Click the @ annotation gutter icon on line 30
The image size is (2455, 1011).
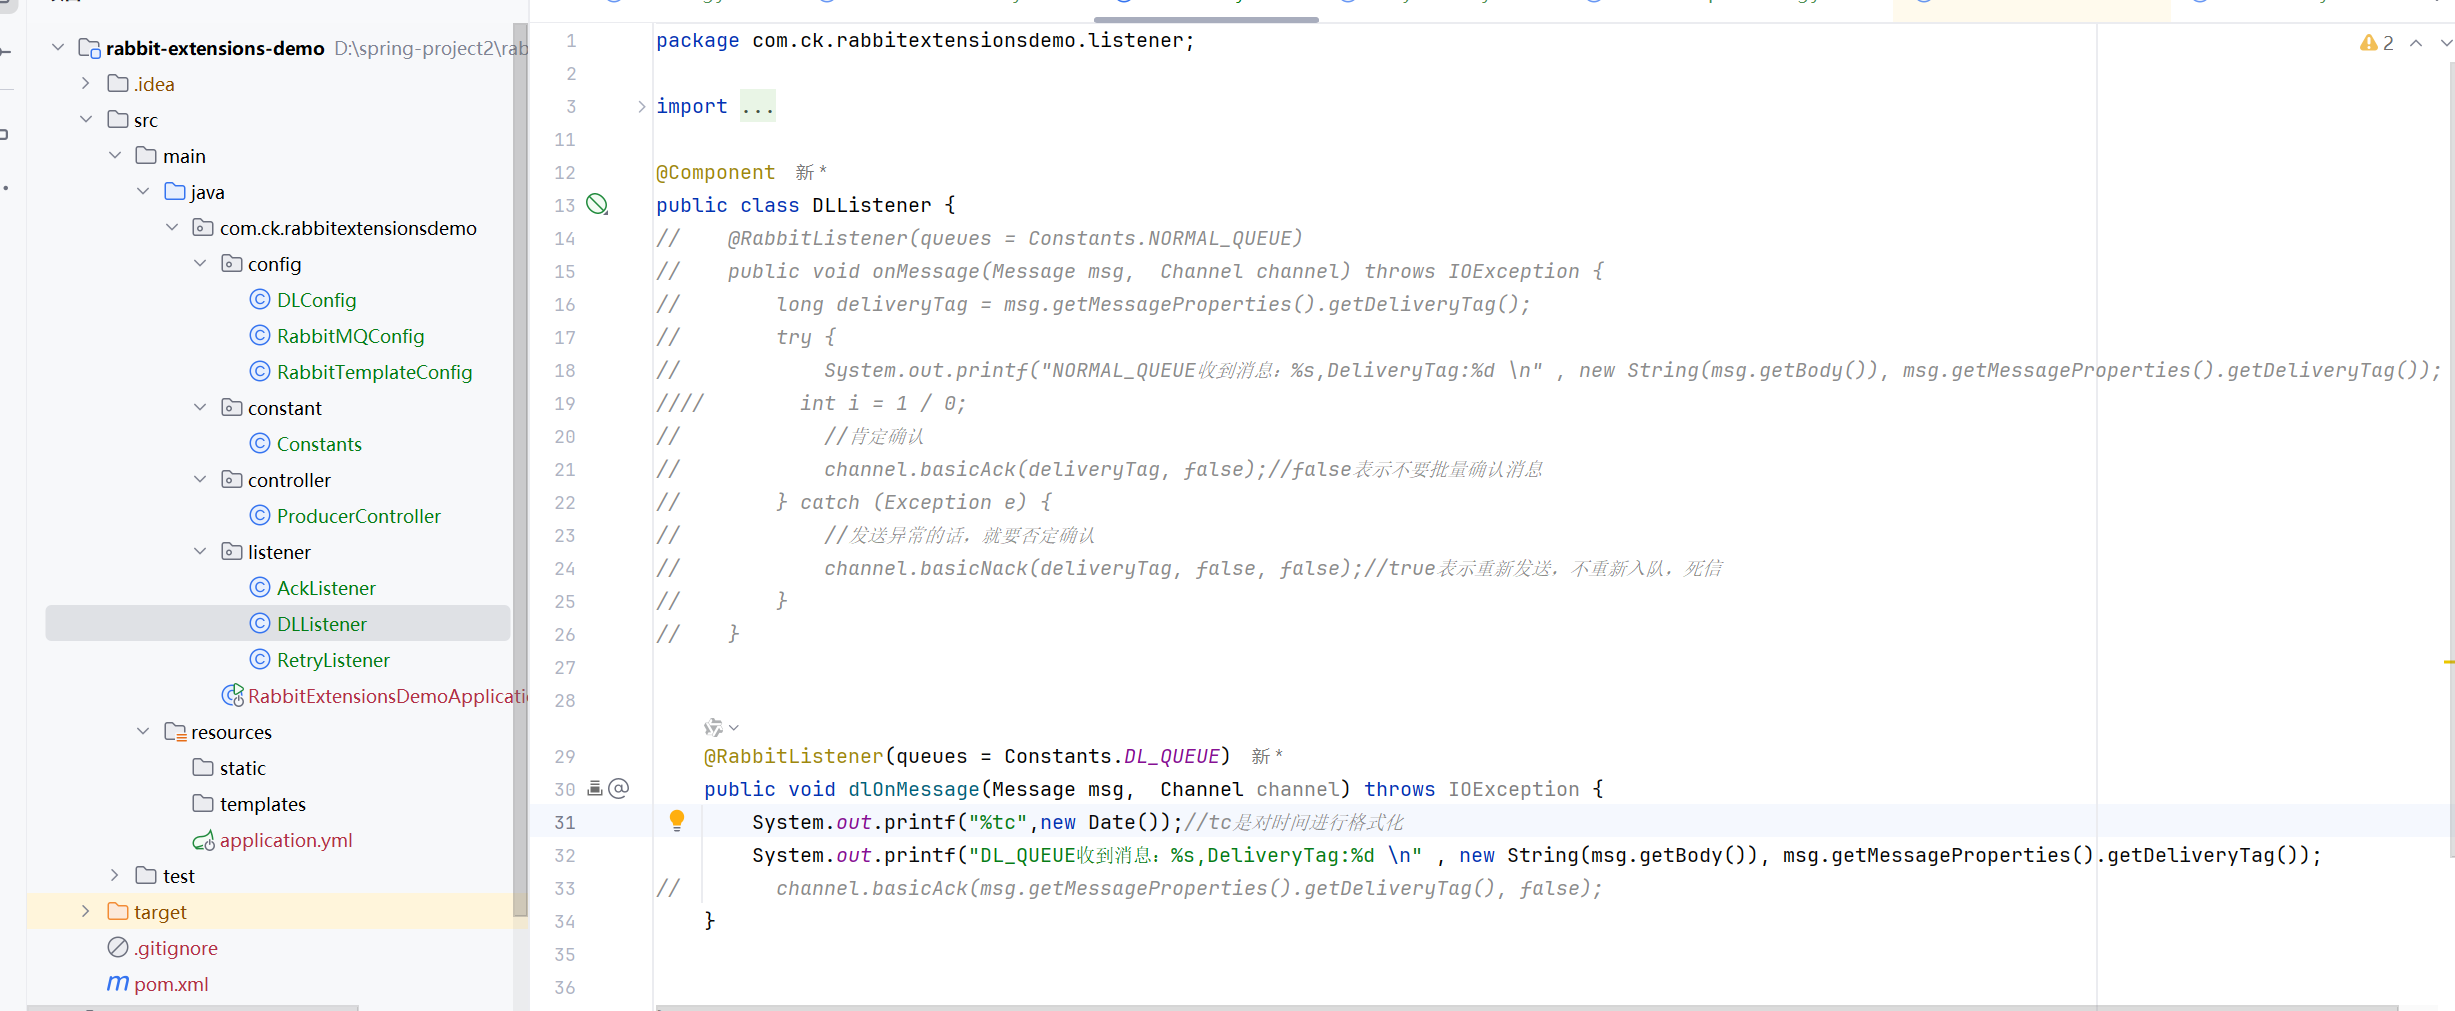(619, 788)
